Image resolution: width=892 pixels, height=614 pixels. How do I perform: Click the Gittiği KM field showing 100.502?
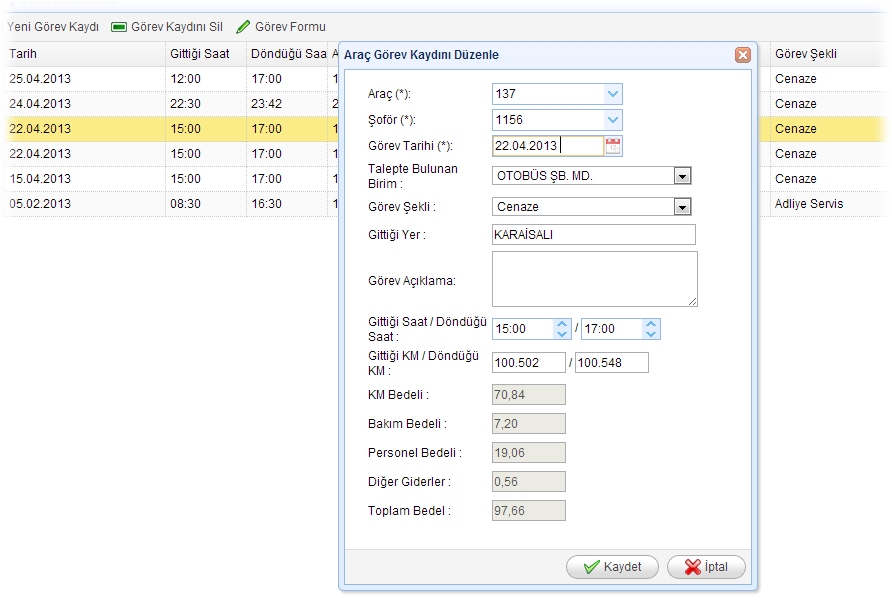[x=529, y=363]
